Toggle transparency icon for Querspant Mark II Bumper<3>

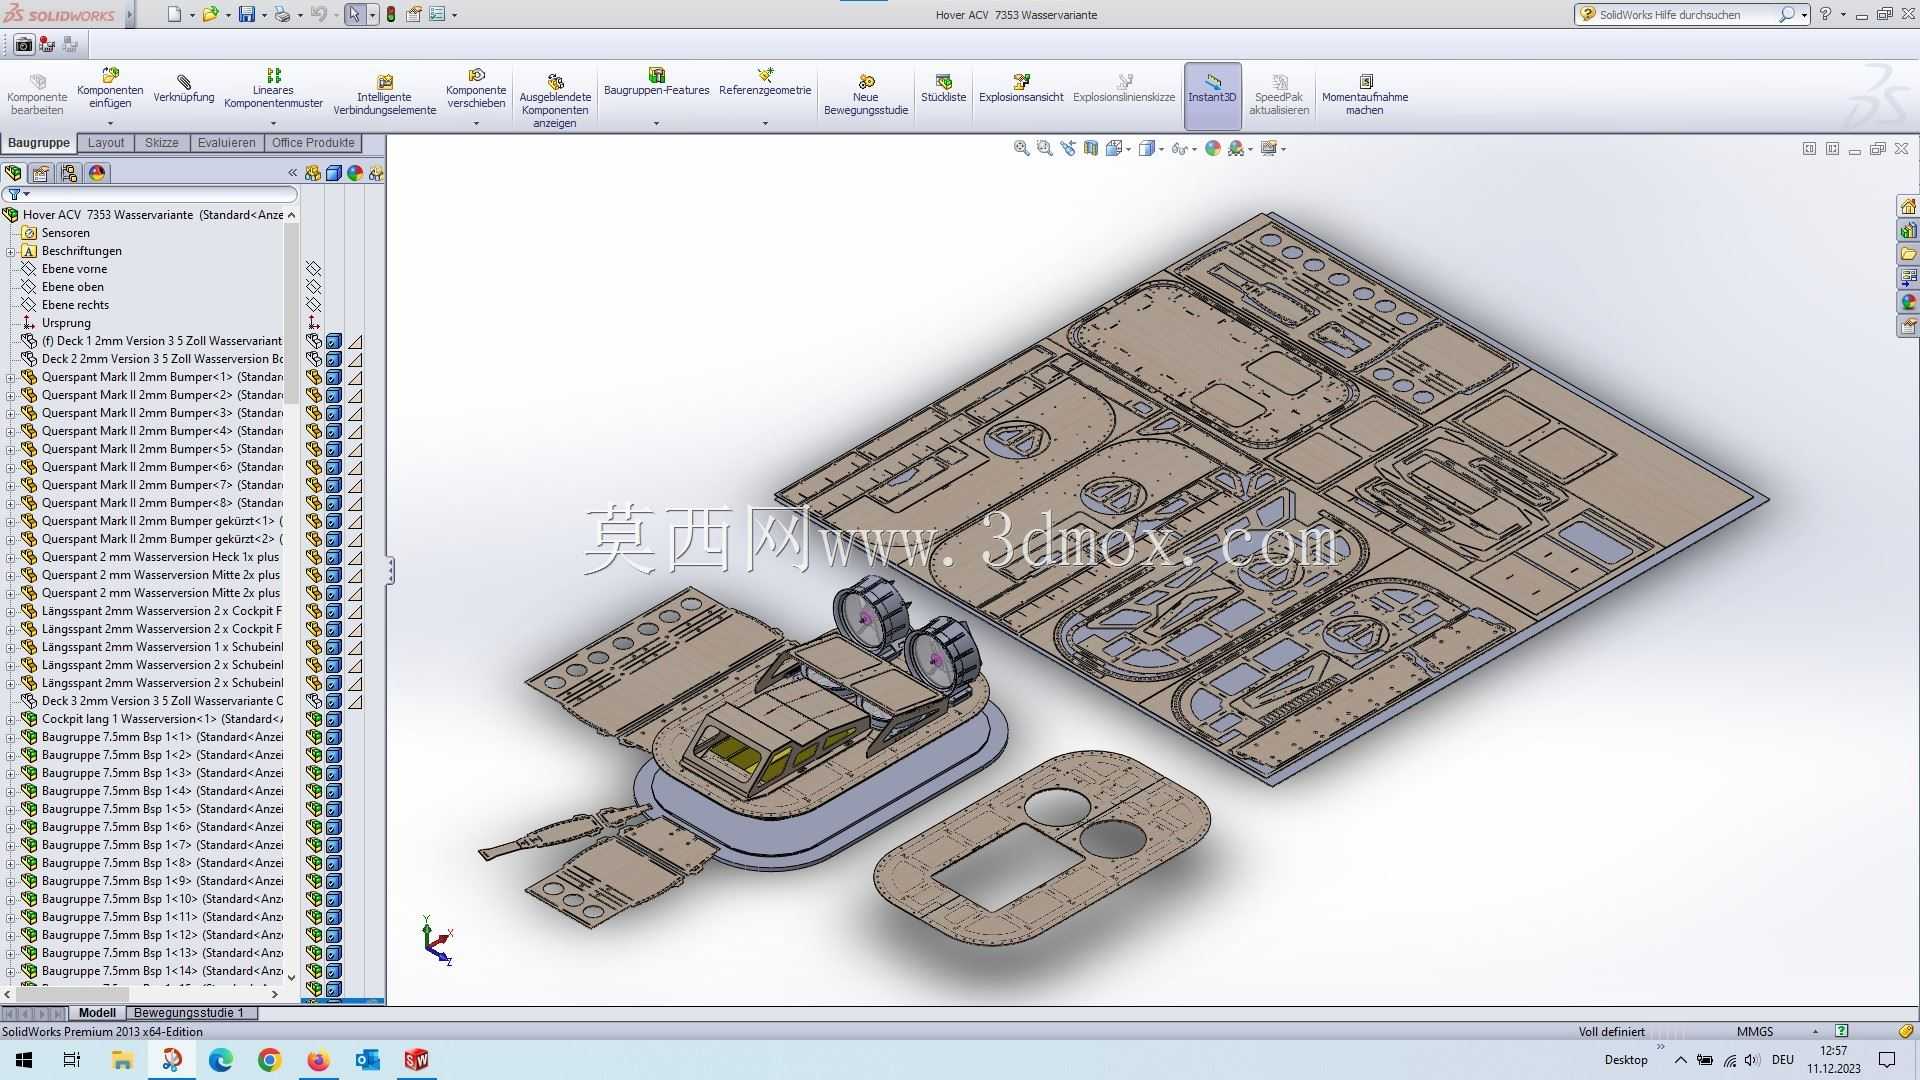pyautogui.click(x=355, y=413)
